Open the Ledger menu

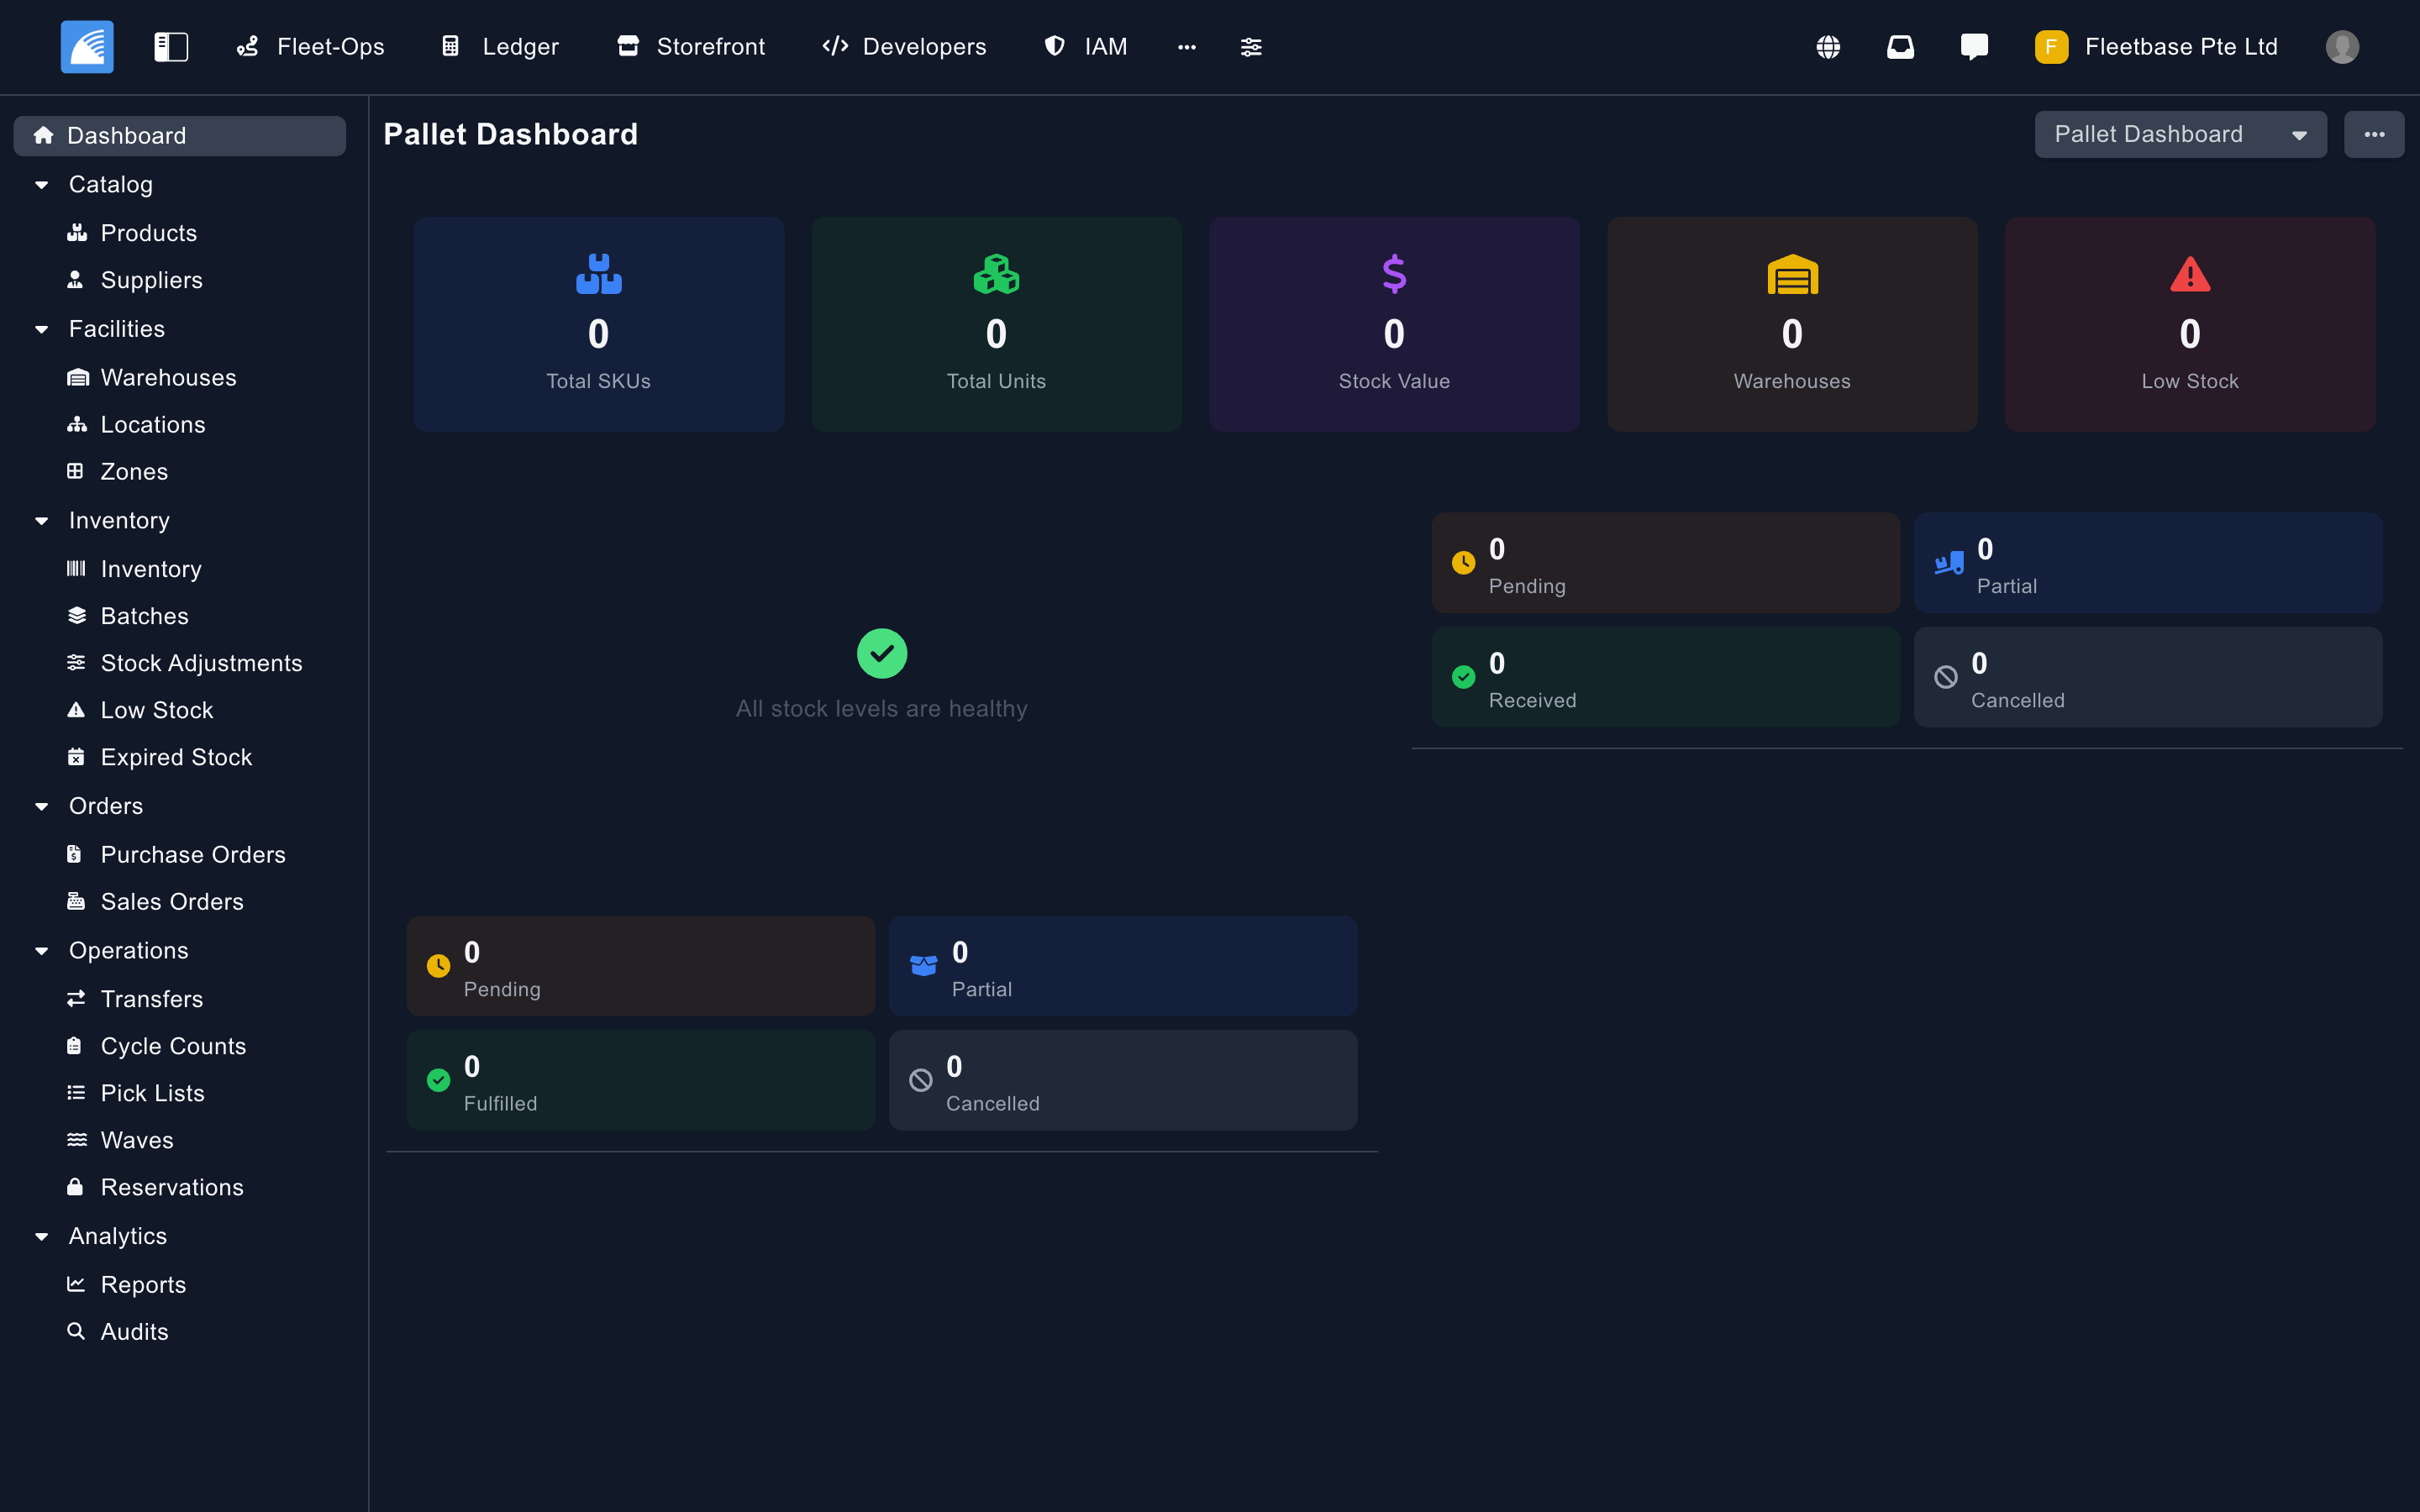pyautogui.click(x=500, y=47)
